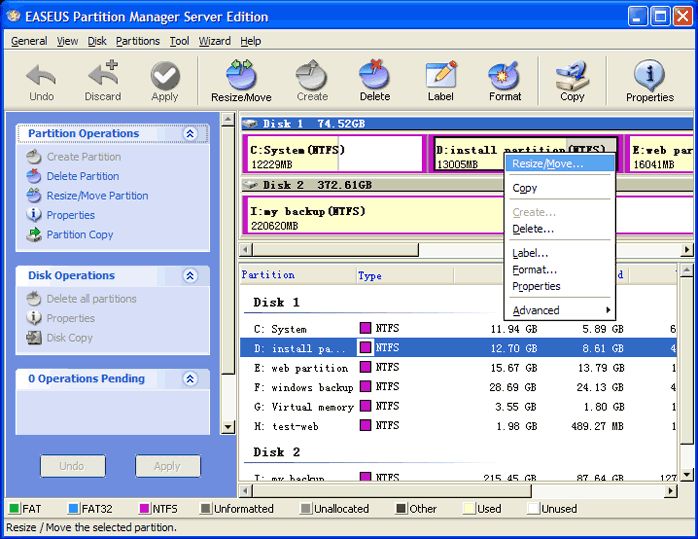Click Create Partition icon in sidebar
The height and width of the screenshot is (539, 698).
click(x=34, y=157)
